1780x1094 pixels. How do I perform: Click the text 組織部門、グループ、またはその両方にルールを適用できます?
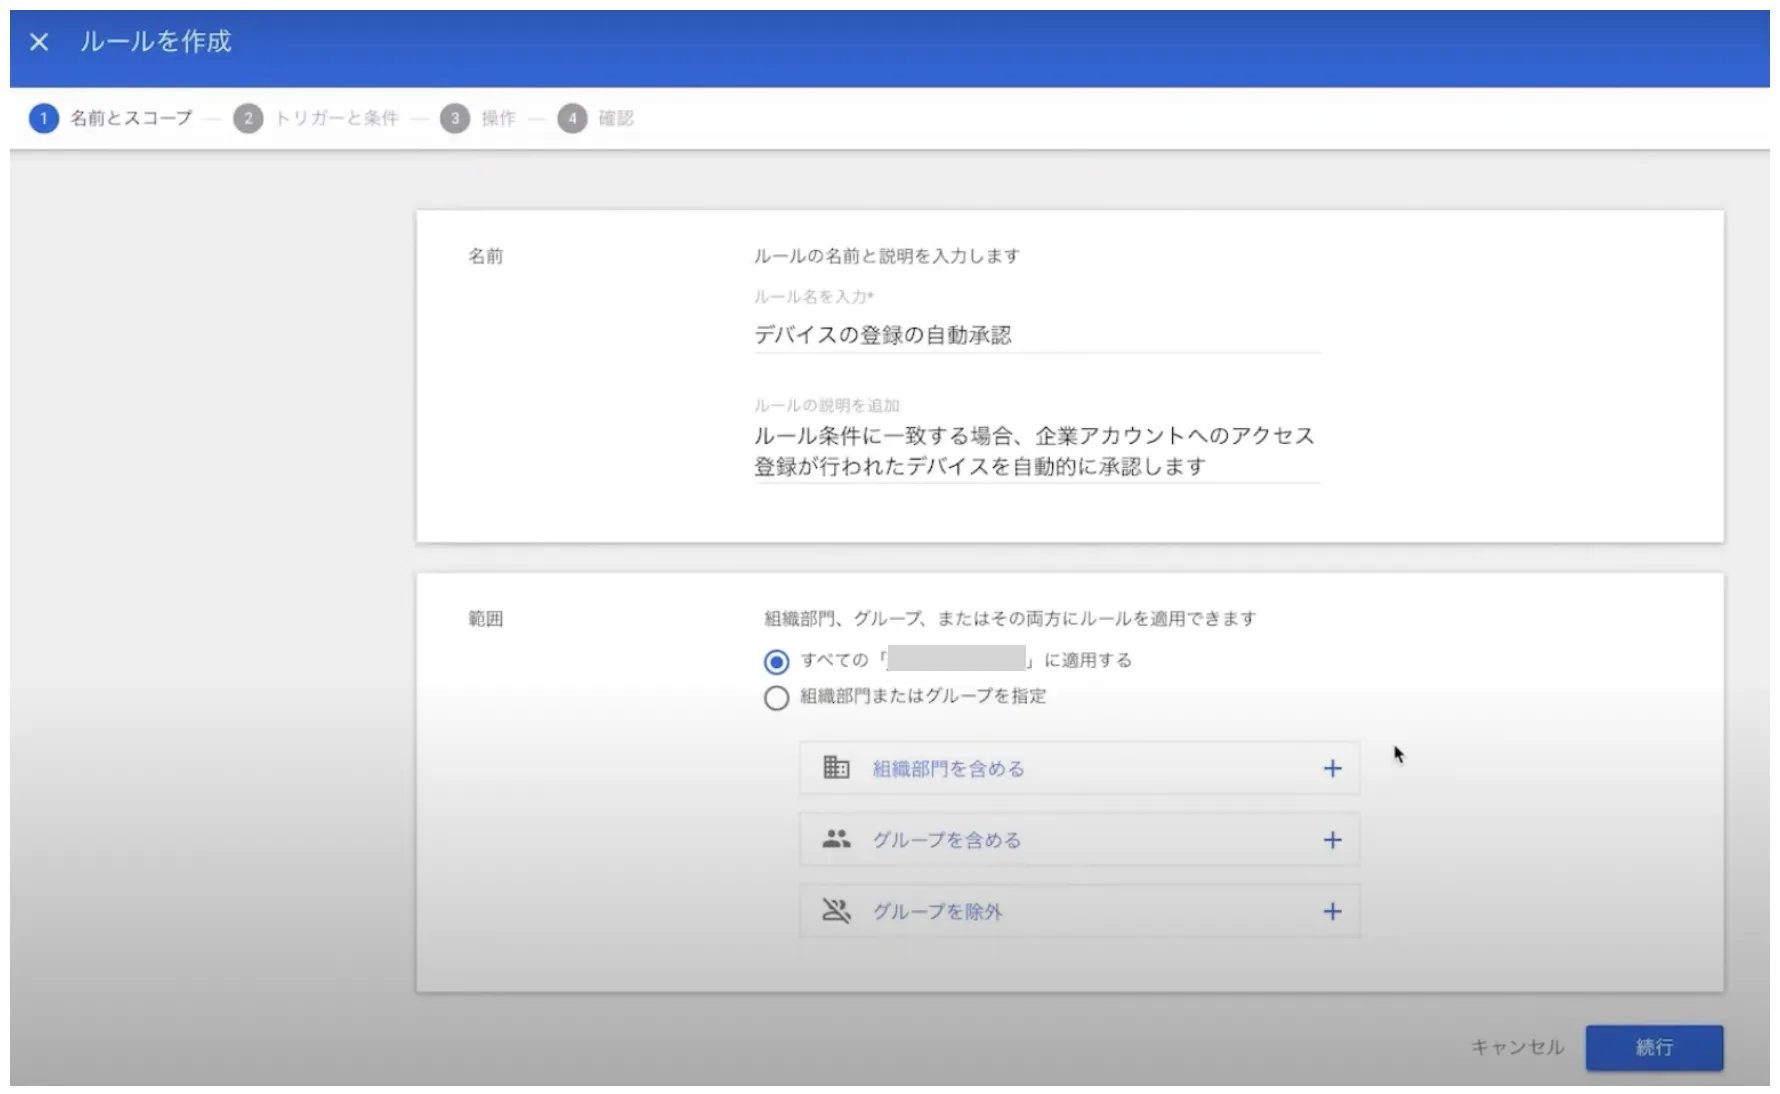1010,619
